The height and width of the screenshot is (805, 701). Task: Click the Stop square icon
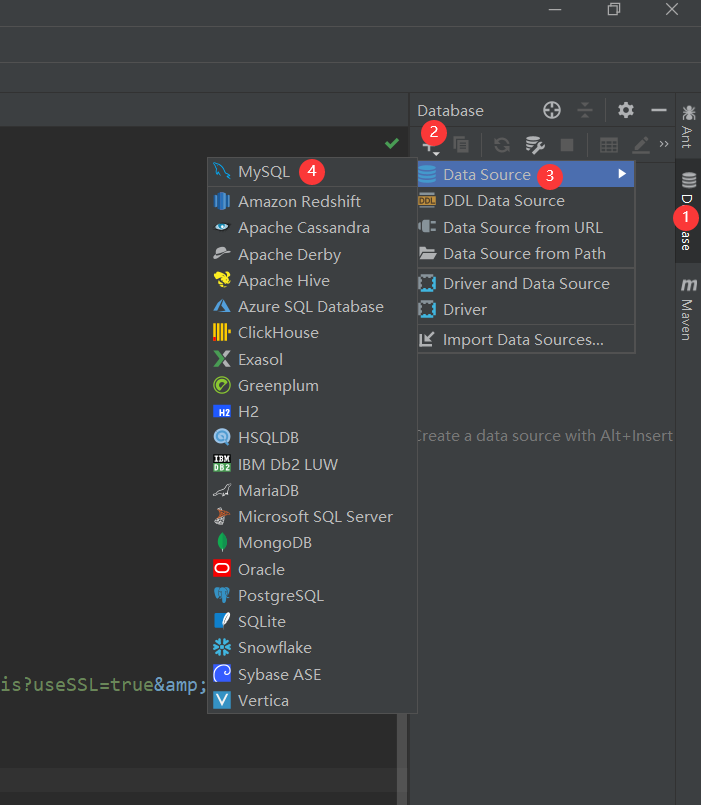(x=567, y=145)
